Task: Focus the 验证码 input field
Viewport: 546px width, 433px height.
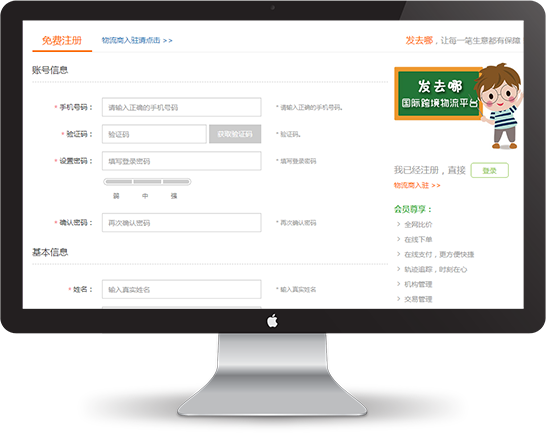Action: coord(154,134)
